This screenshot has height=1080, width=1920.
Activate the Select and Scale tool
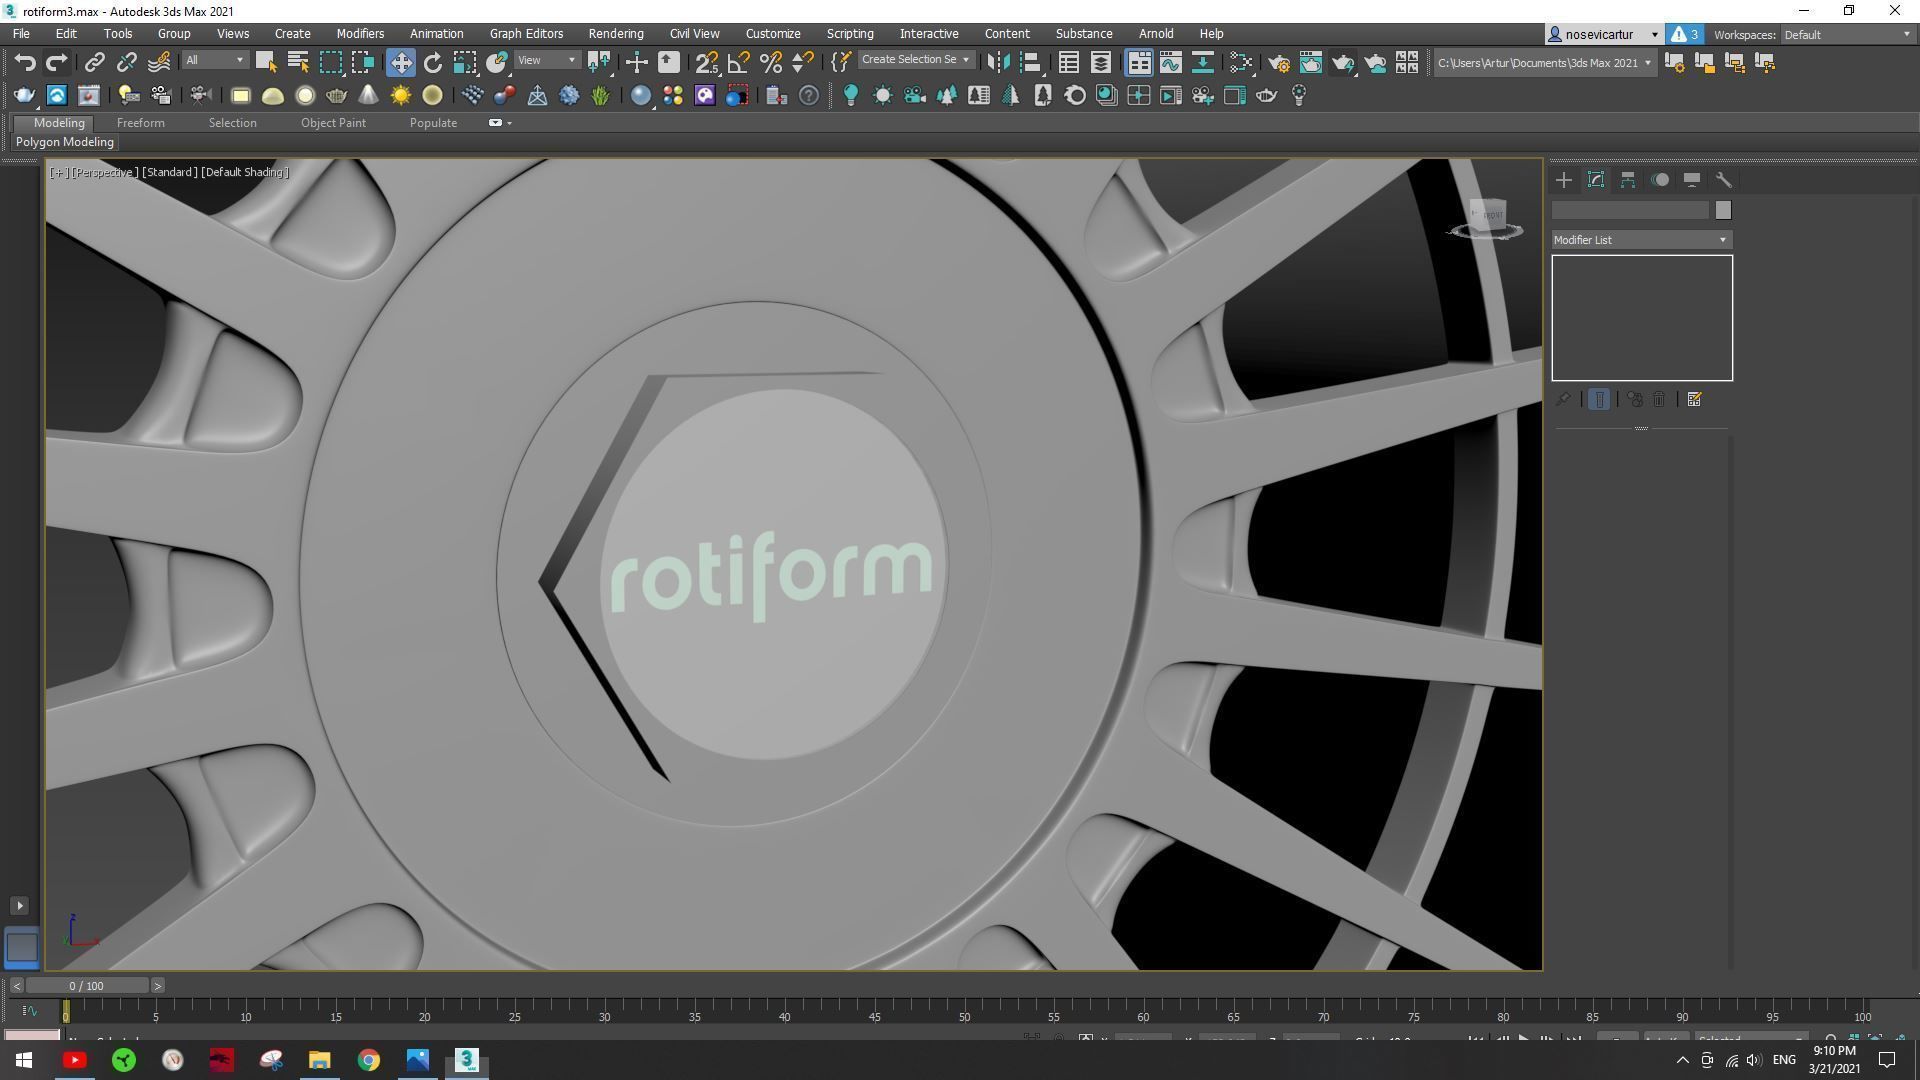[x=465, y=62]
